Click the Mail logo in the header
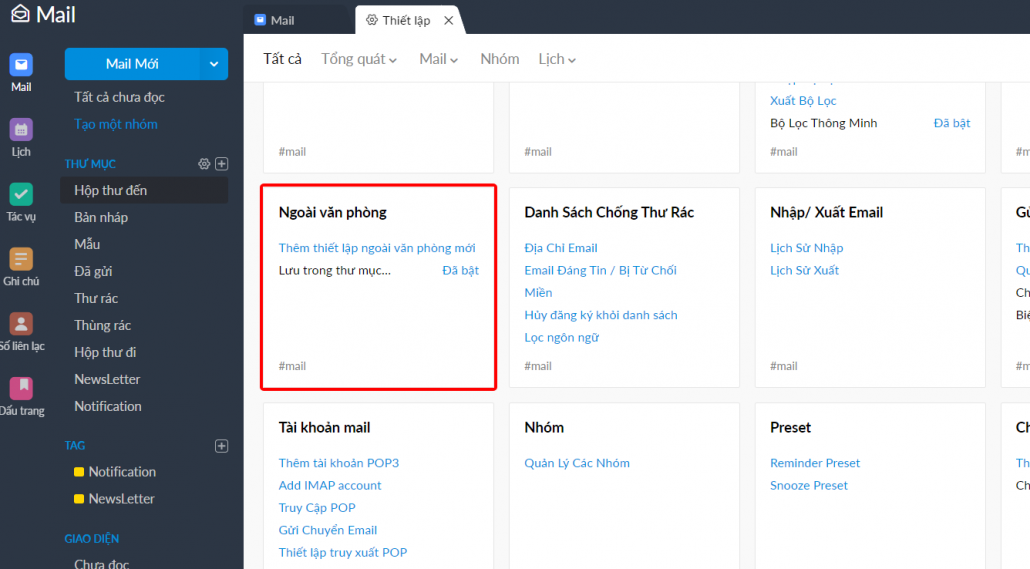 tap(43, 14)
